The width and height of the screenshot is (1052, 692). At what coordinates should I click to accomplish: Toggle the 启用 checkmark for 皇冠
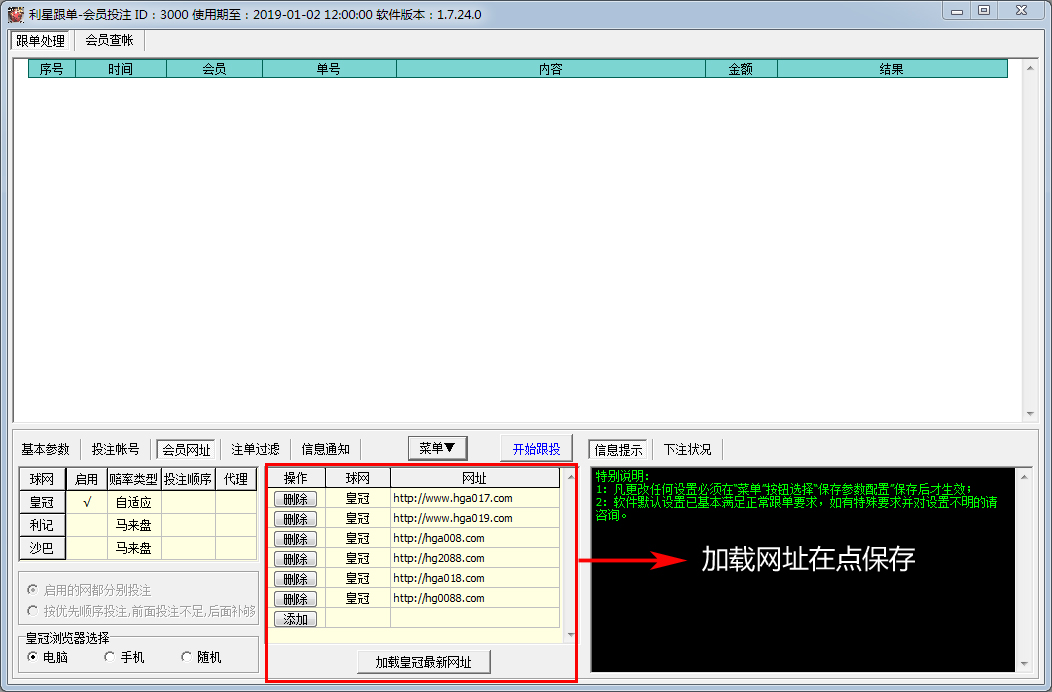[87, 503]
